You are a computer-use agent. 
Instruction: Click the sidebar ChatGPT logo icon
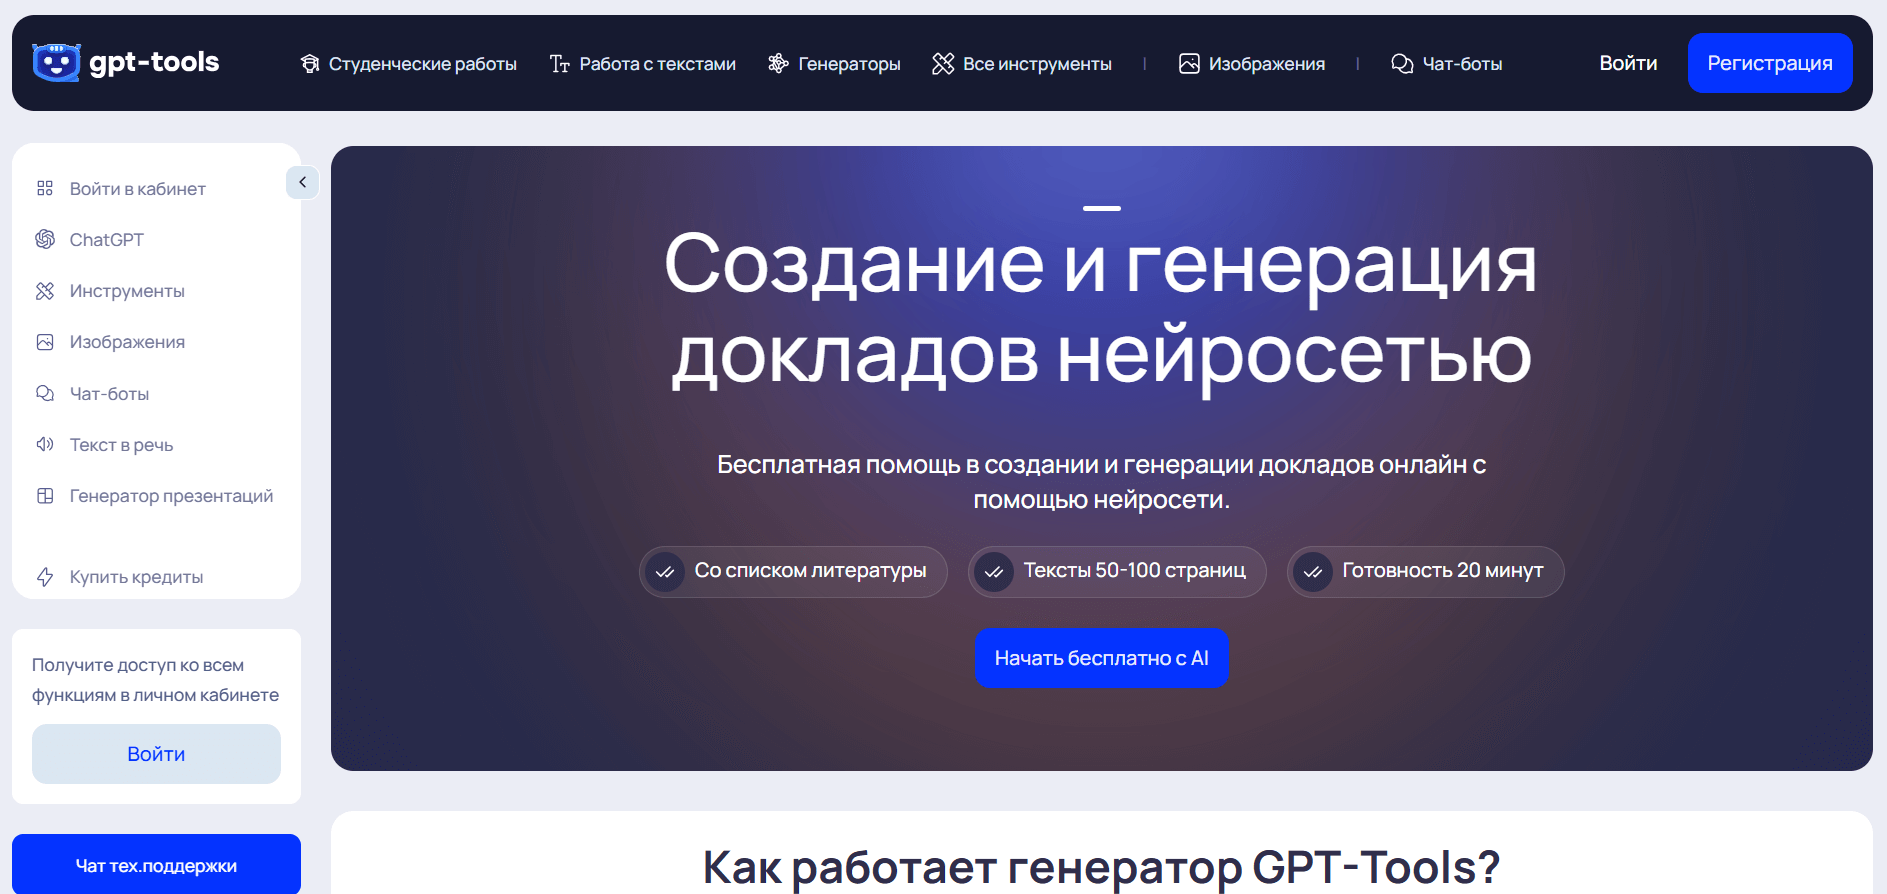pos(45,239)
